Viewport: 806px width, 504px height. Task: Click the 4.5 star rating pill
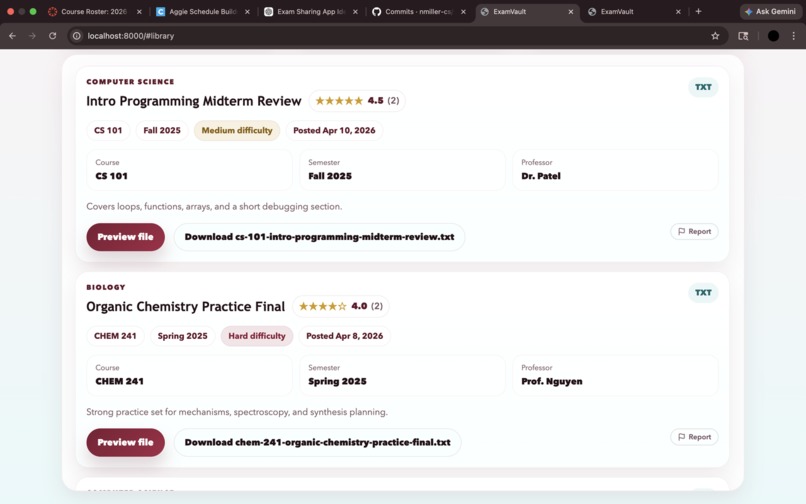(357, 101)
